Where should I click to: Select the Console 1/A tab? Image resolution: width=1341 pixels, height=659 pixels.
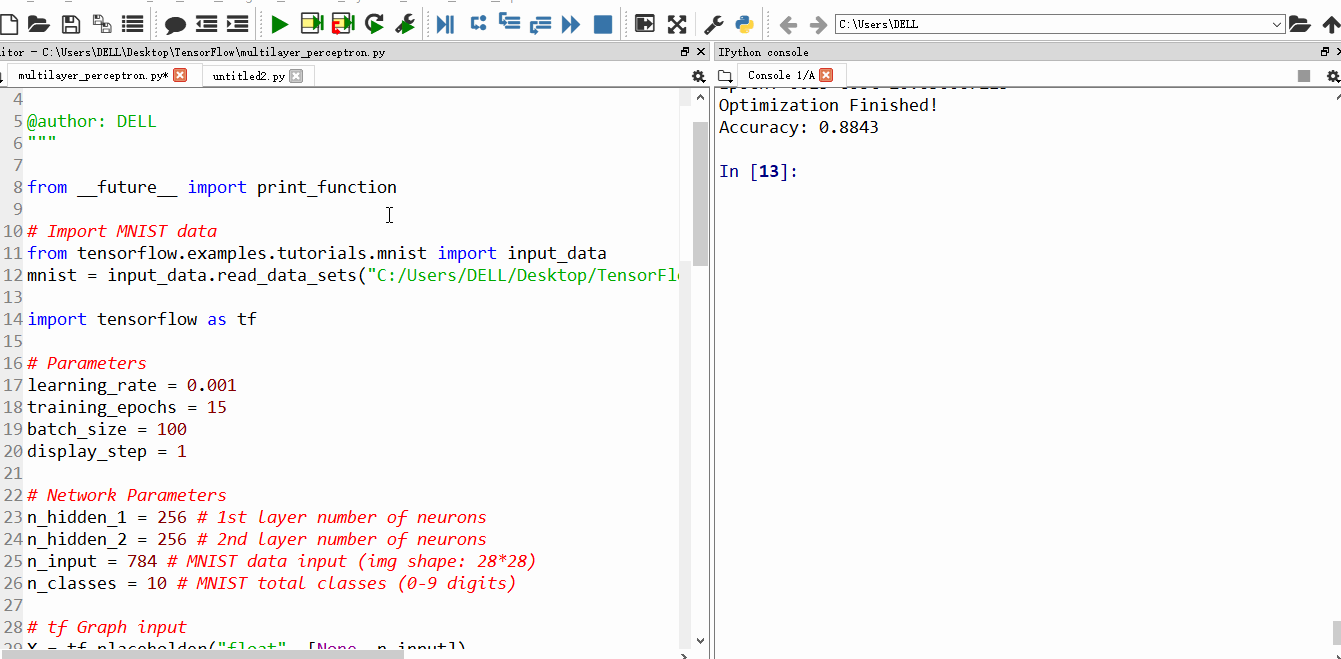782,75
